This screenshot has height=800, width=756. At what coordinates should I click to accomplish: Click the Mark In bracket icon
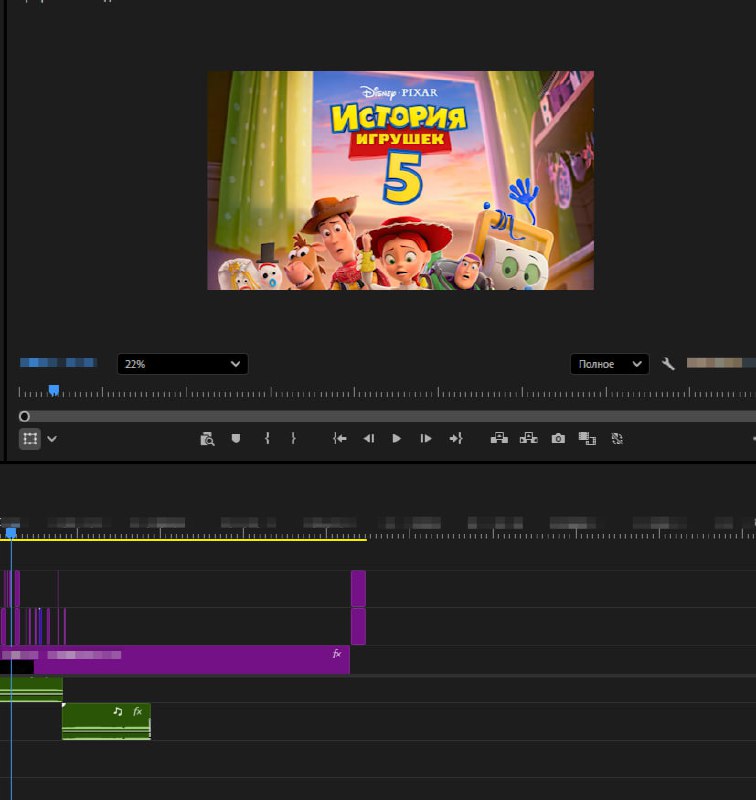(267, 438)
